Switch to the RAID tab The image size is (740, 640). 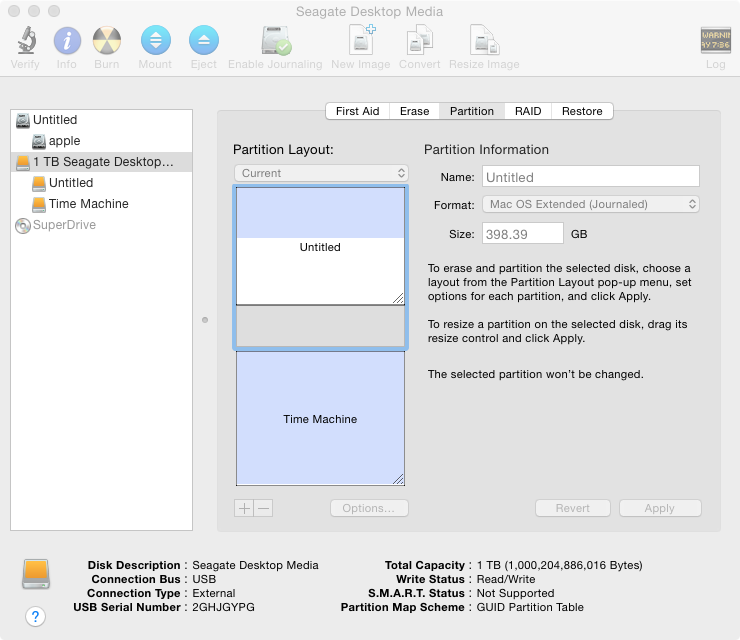coord(528,111)
